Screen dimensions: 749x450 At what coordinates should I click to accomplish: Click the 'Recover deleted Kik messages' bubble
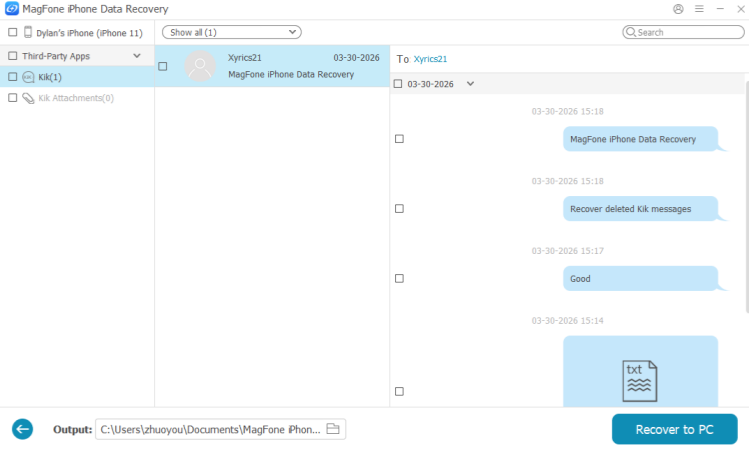pos(641,209)
